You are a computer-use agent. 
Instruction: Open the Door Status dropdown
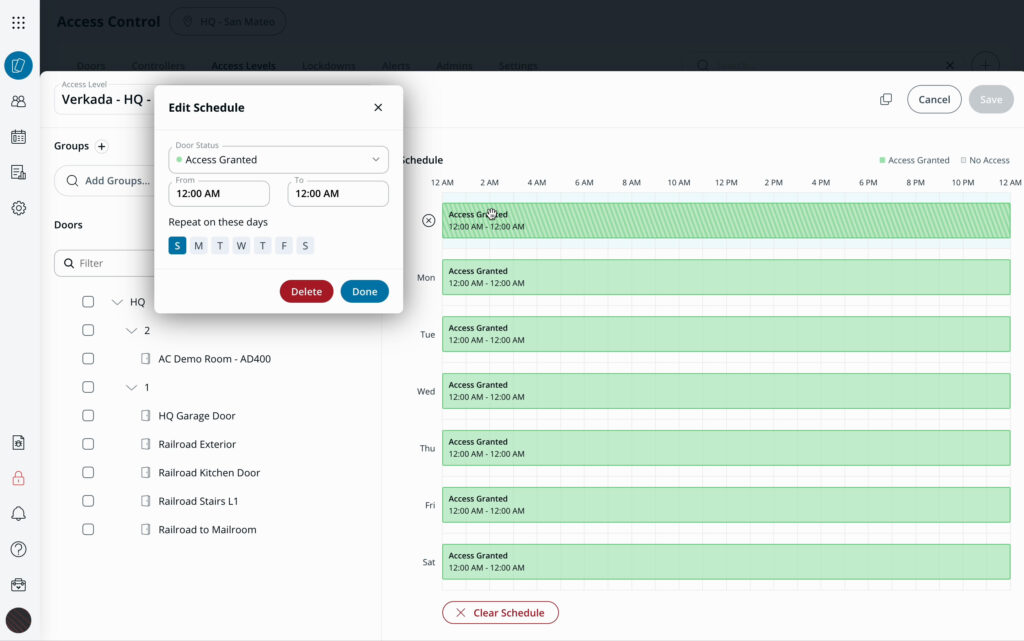(x=278, y=159)
